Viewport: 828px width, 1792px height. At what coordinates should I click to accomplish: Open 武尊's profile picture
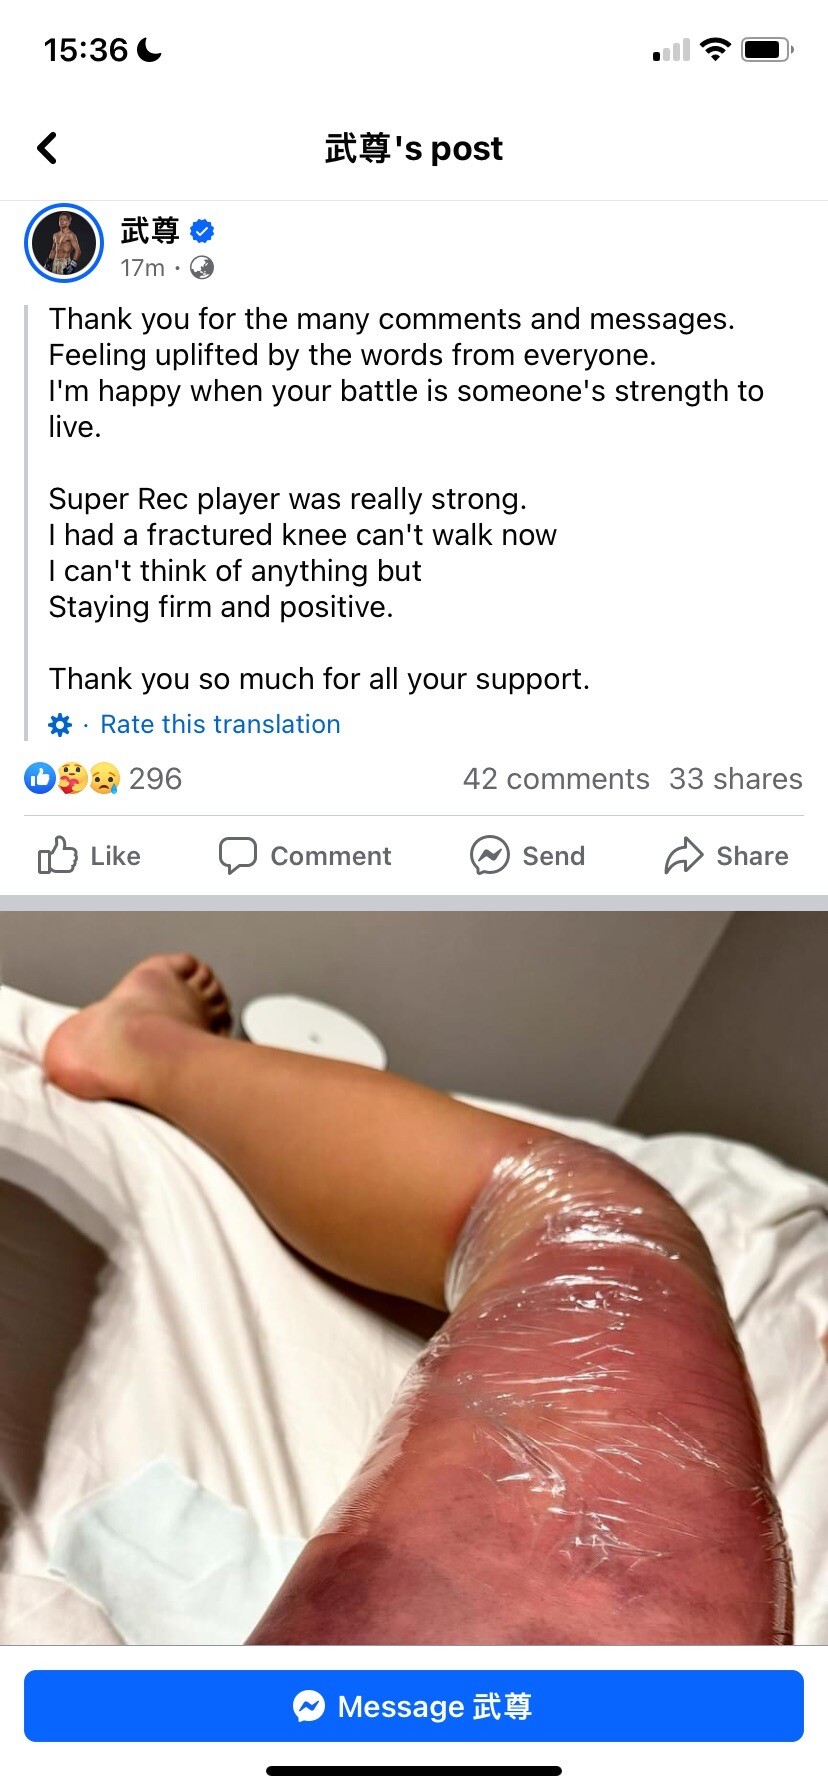pyautogui.click(x=64, y=243)
